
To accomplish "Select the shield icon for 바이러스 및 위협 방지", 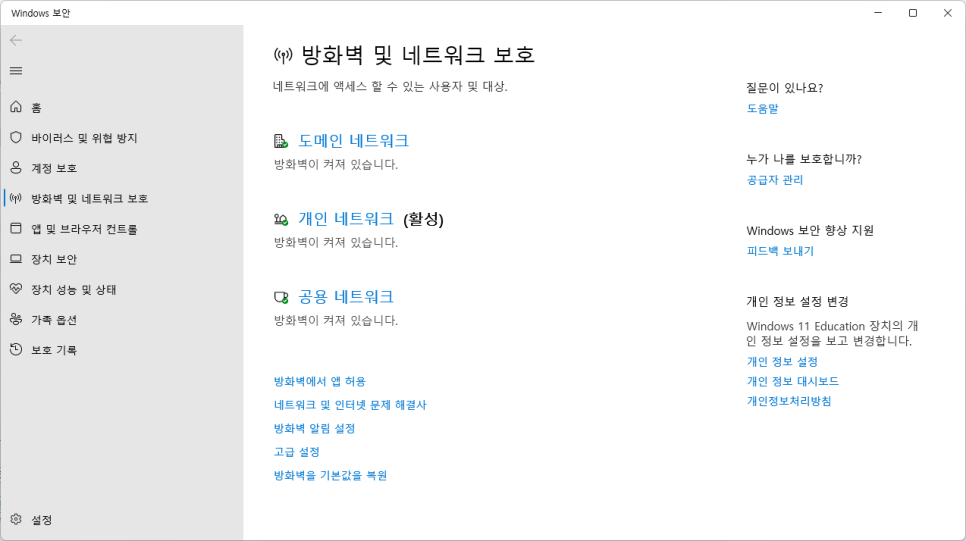I will click(16, 137).
